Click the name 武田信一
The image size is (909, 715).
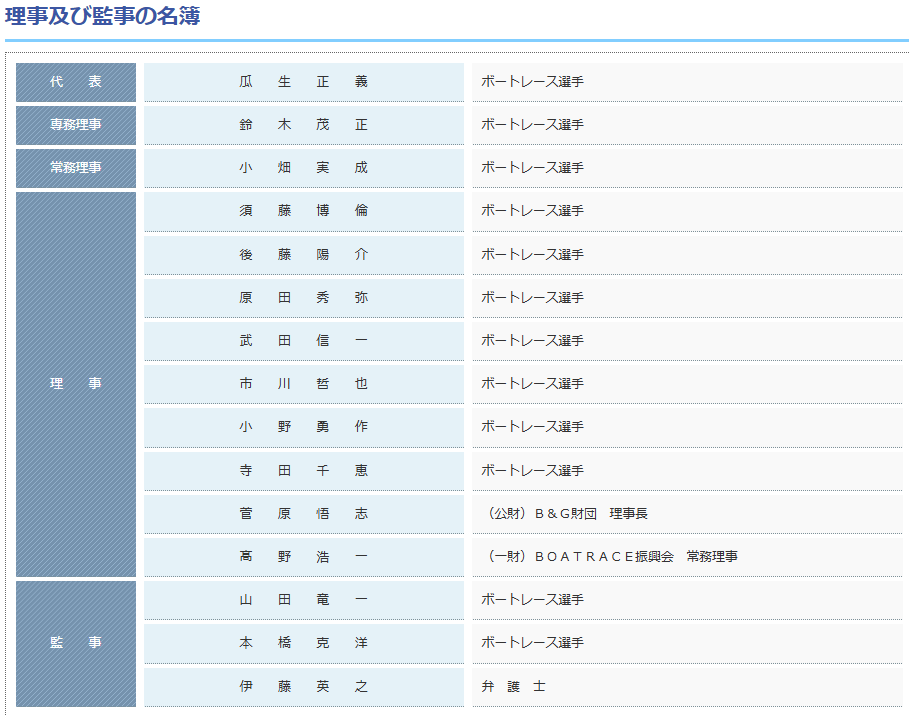point(304,340)
